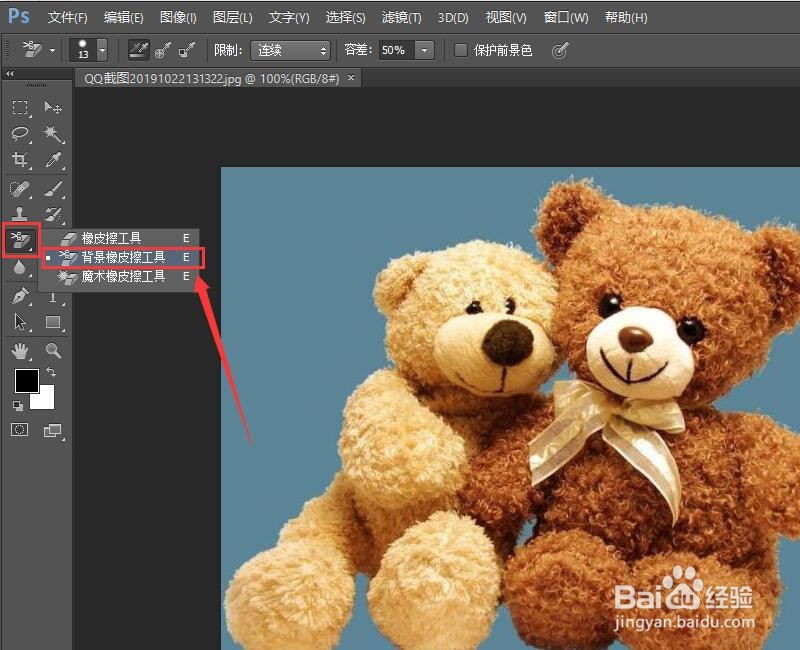Select the Eyedropper tool

(x=53, y=160)
